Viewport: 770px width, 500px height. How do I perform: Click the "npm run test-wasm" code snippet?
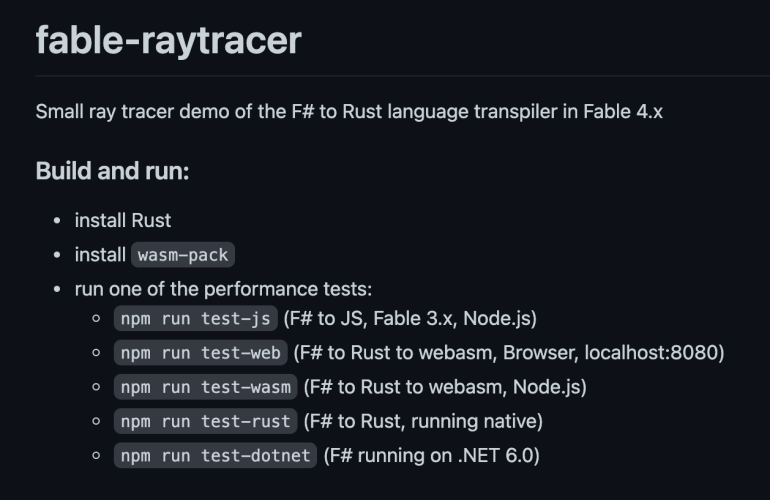point(206,386)
